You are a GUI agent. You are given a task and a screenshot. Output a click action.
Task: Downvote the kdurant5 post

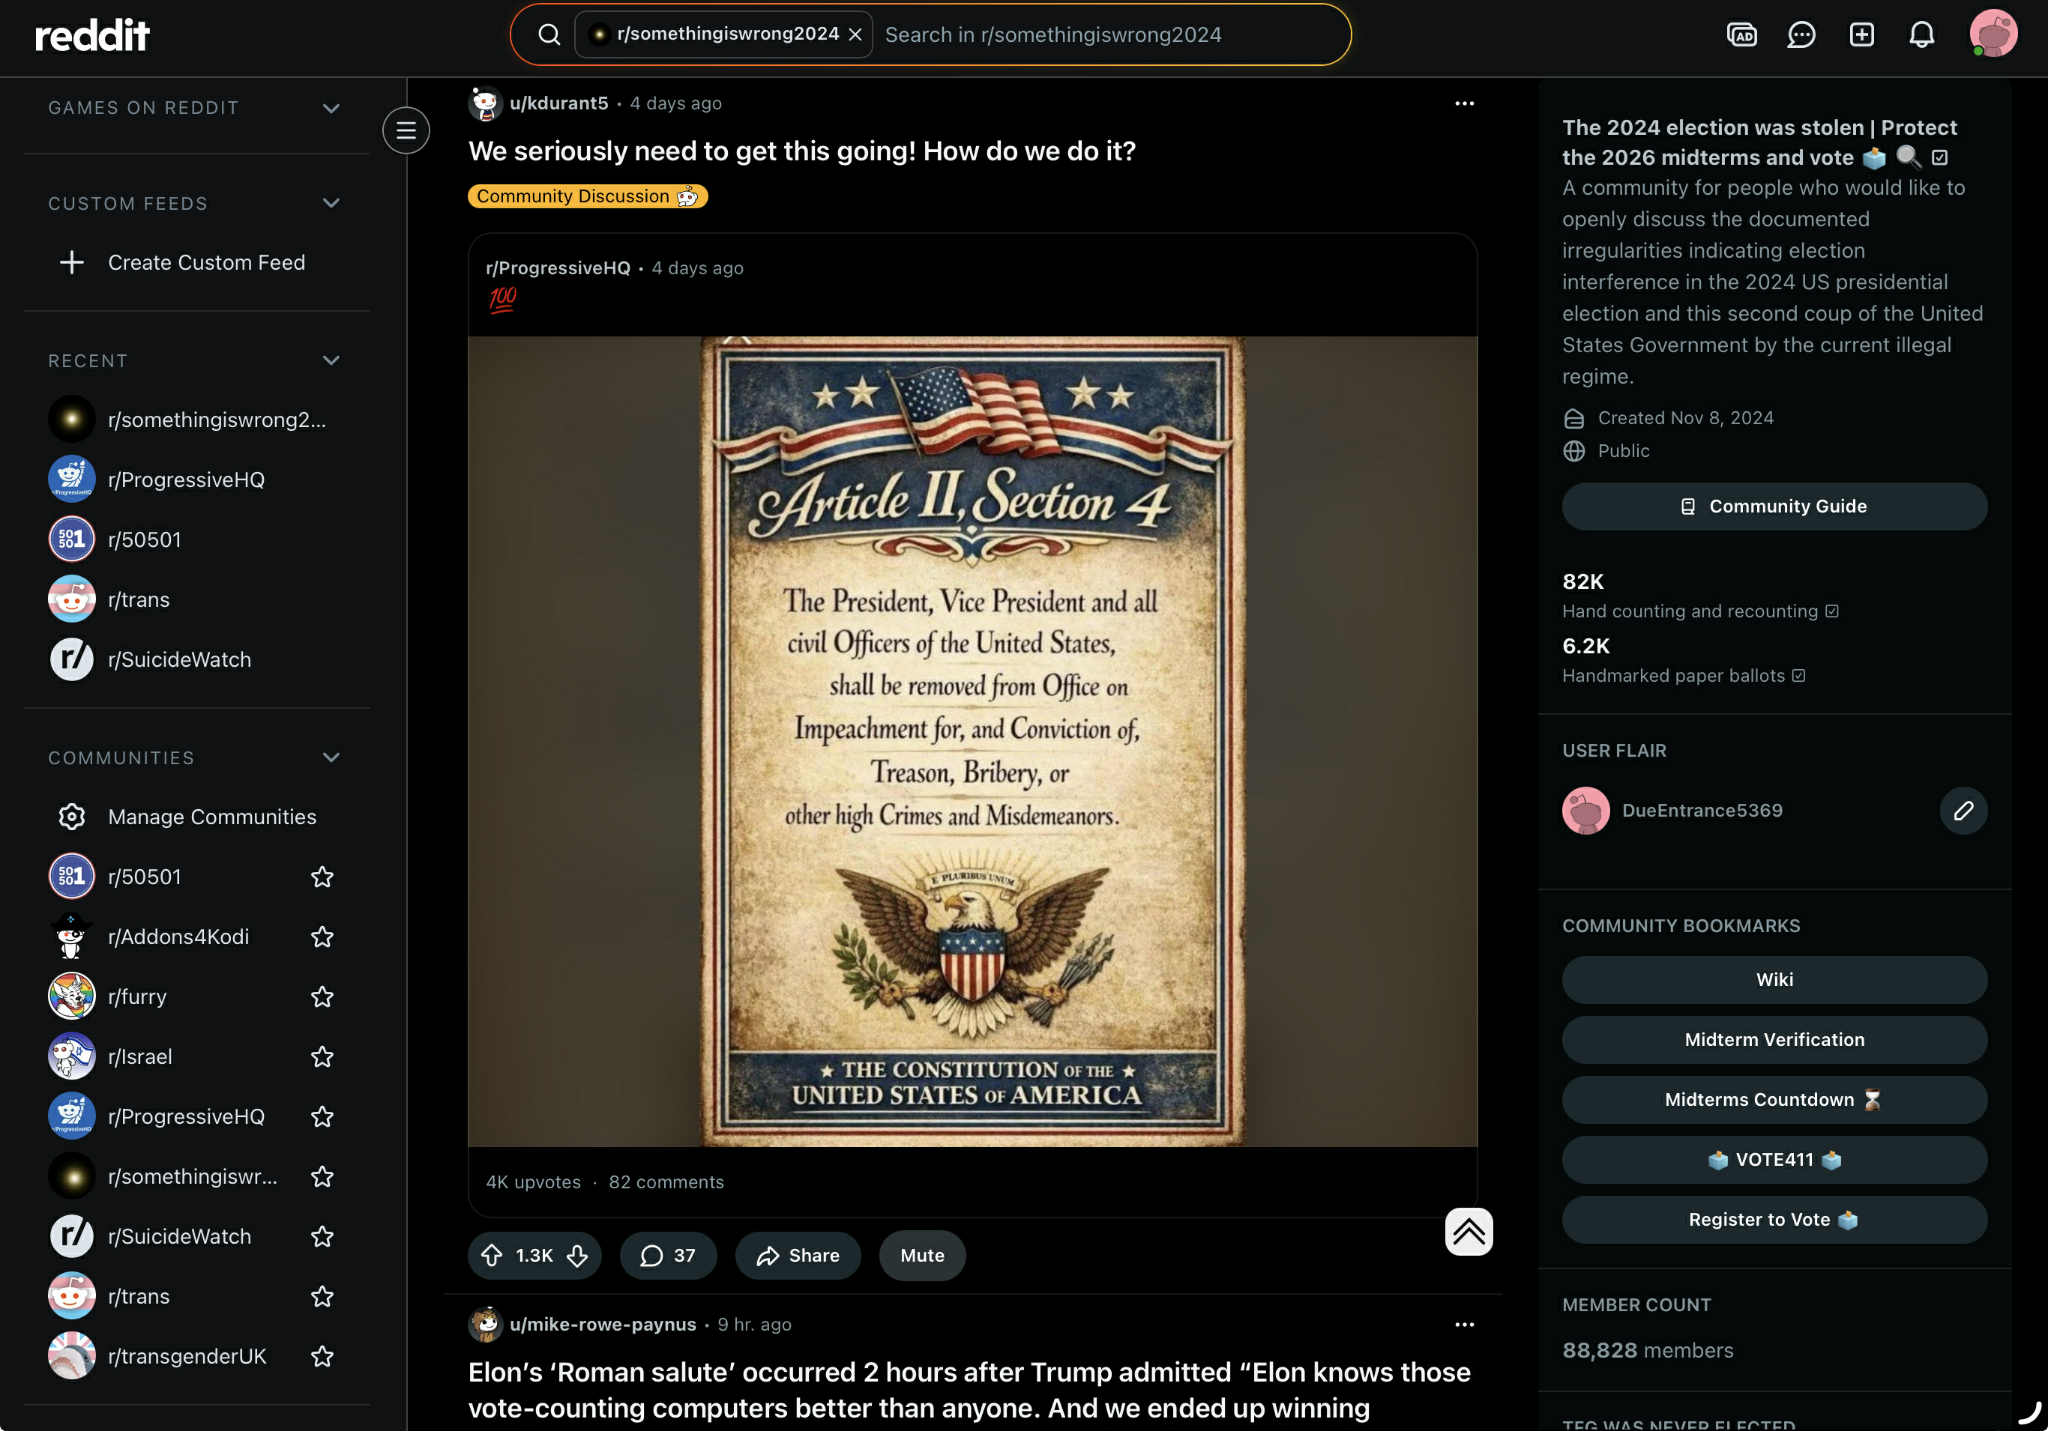(578, 1255)
